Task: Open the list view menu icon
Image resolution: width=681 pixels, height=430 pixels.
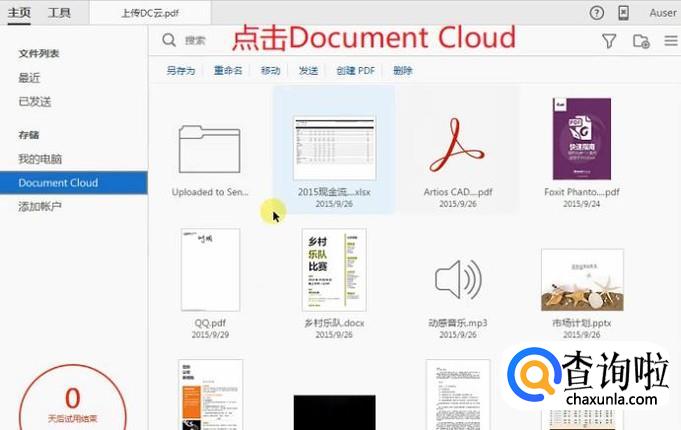Action: tap(671, 41)
